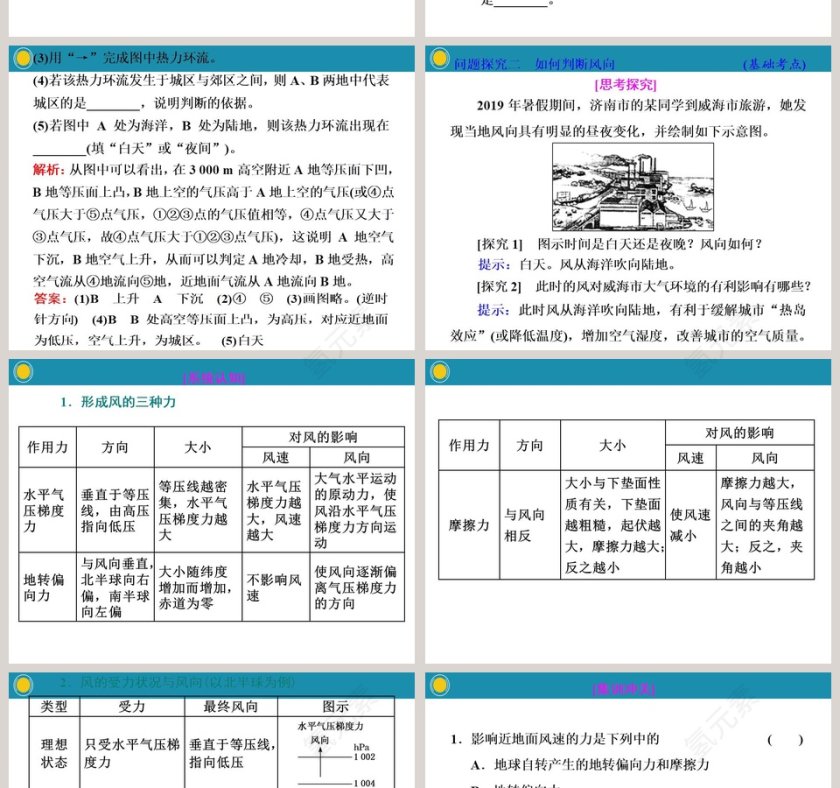Select the yellow circle icon beside [系统认知] header
Image resolution: width=840 pixels, height=788 pixels.
click(22, 376)
